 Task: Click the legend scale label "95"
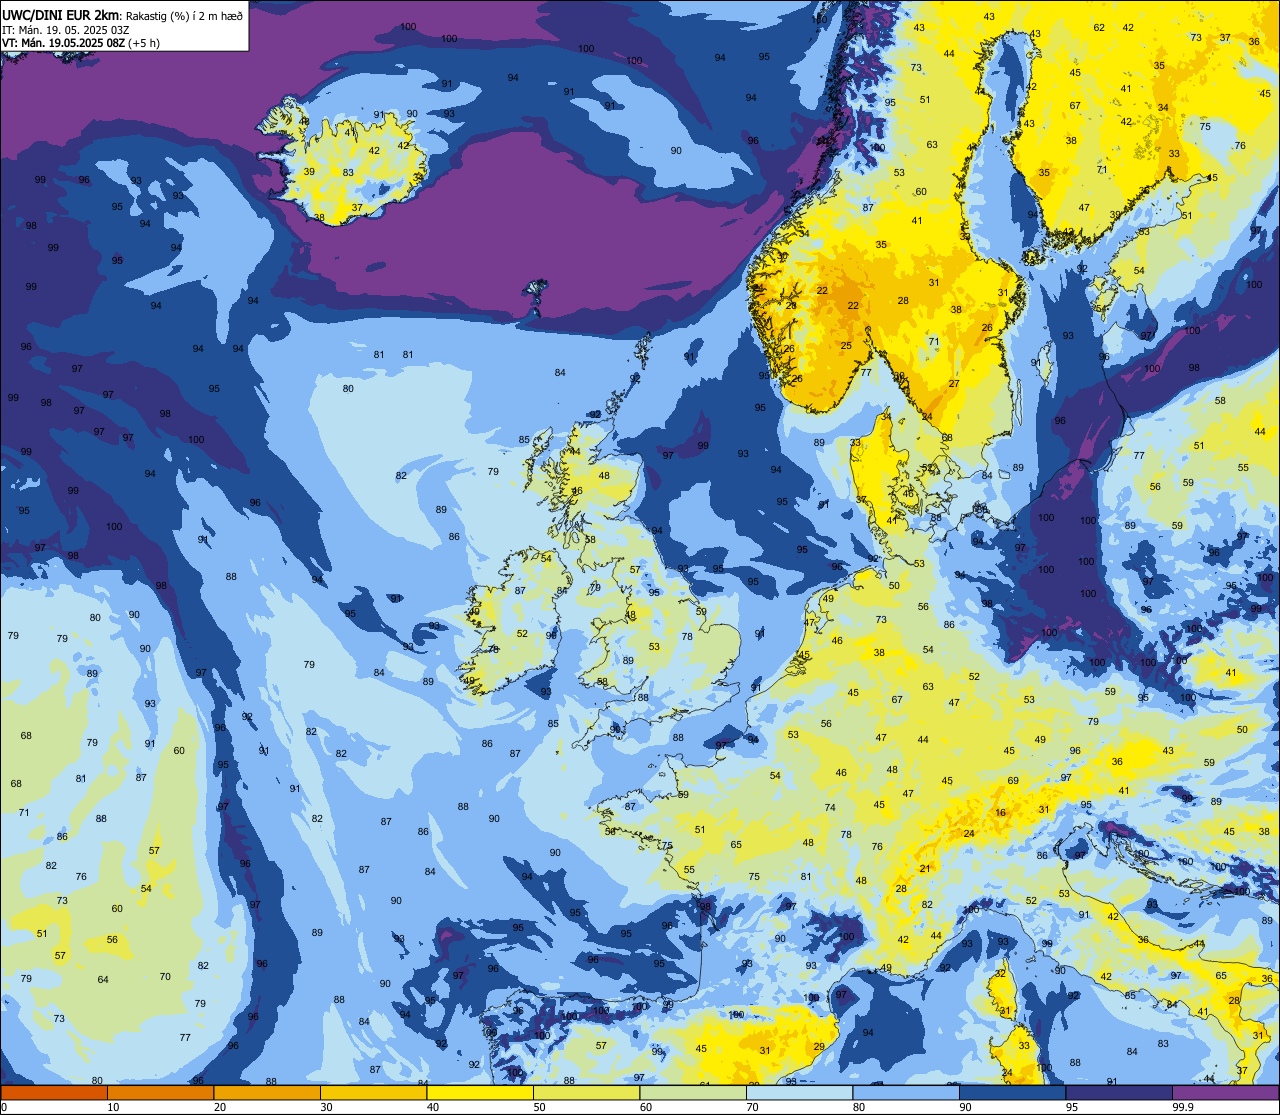(x=1072, y=1107)
